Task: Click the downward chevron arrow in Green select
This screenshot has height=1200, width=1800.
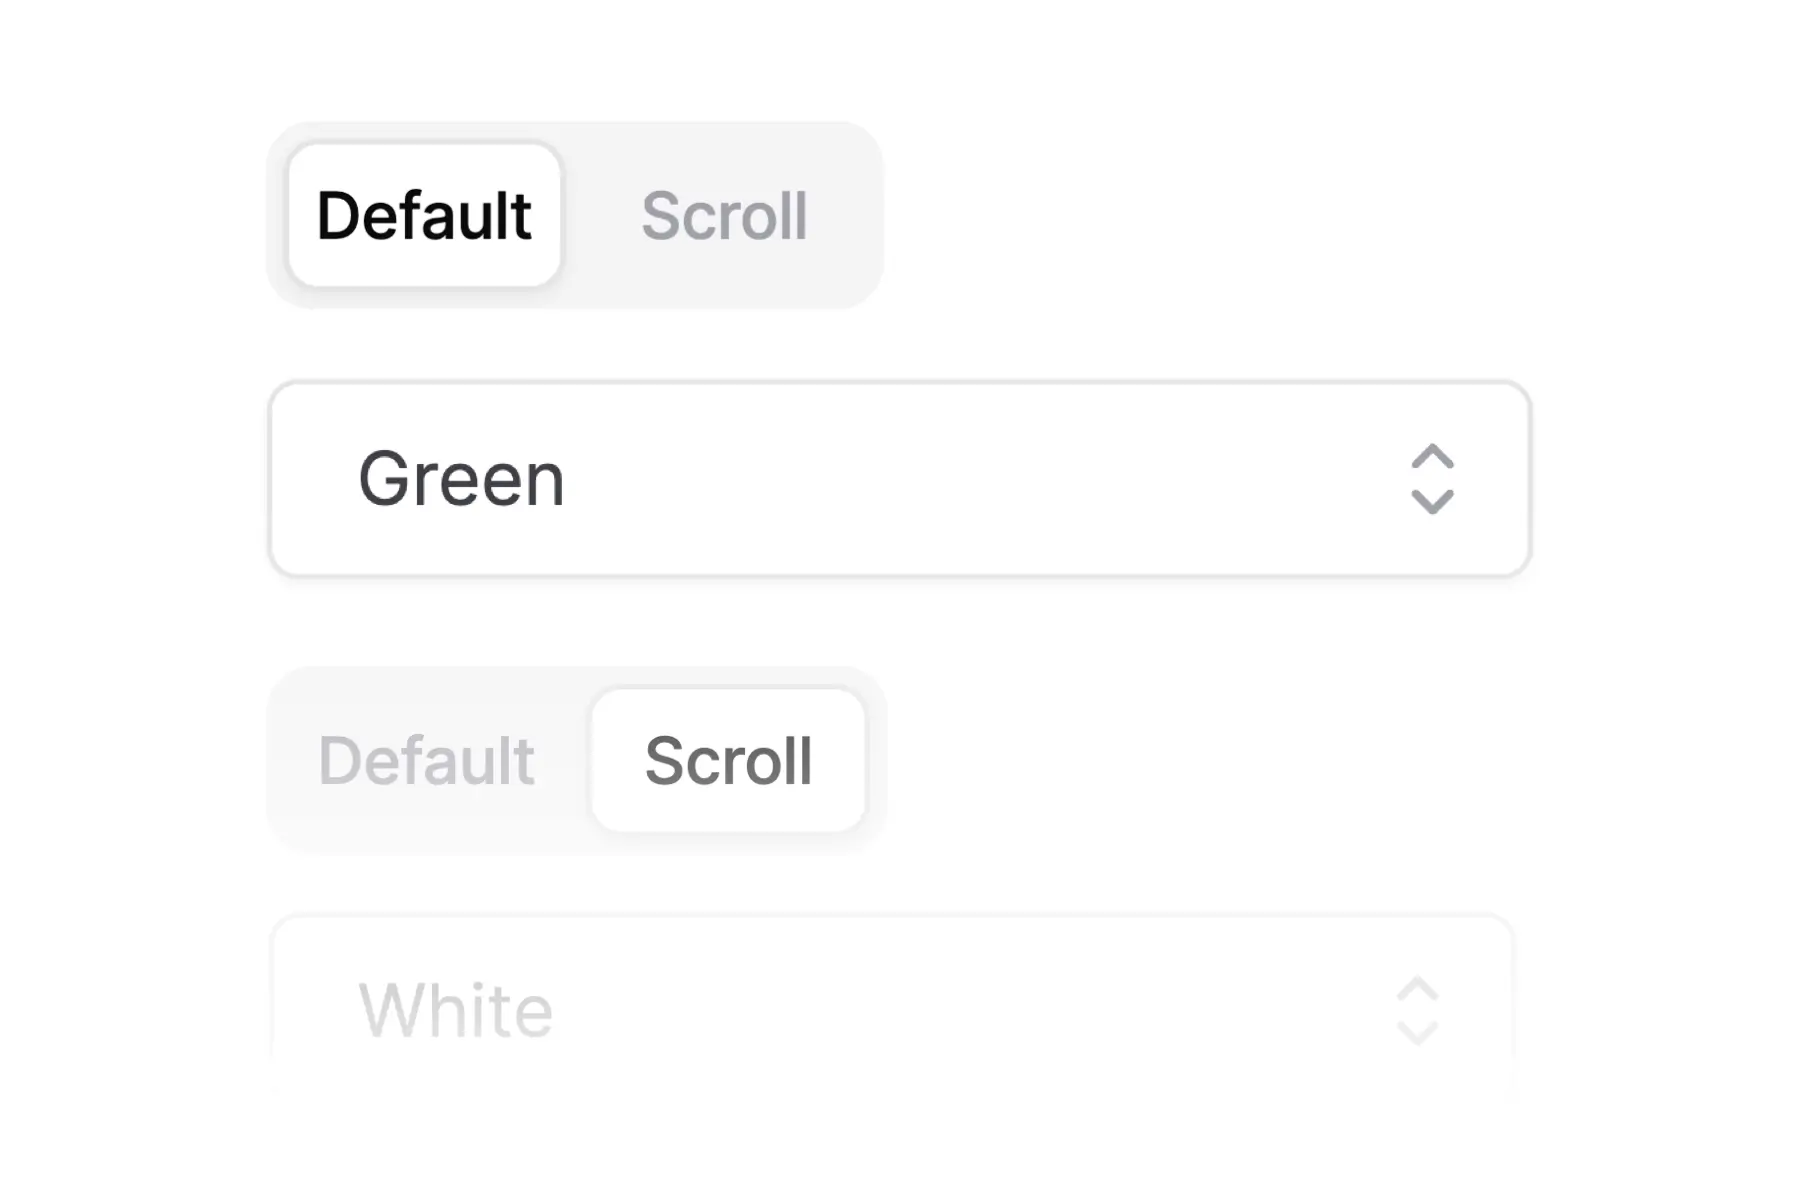Action: pyautogui.click(x=1432, y=501)
